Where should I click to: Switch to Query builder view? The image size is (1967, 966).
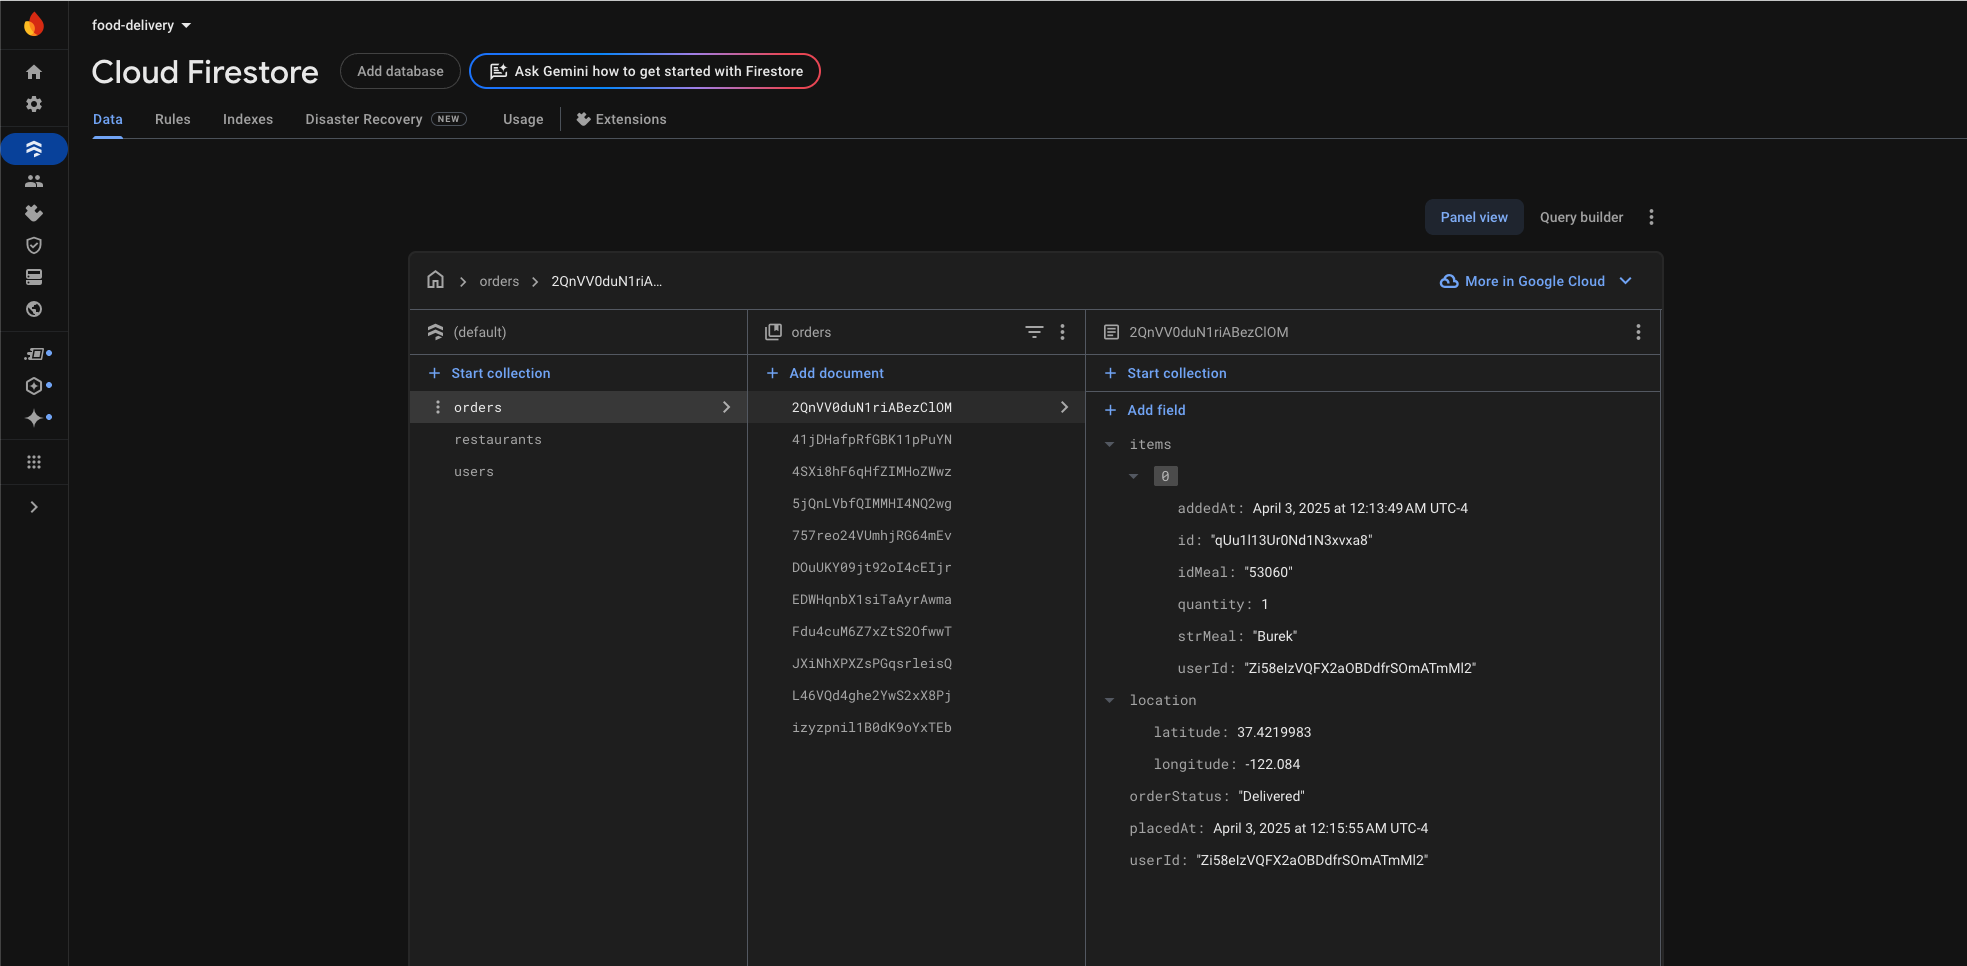[1581, 217]
